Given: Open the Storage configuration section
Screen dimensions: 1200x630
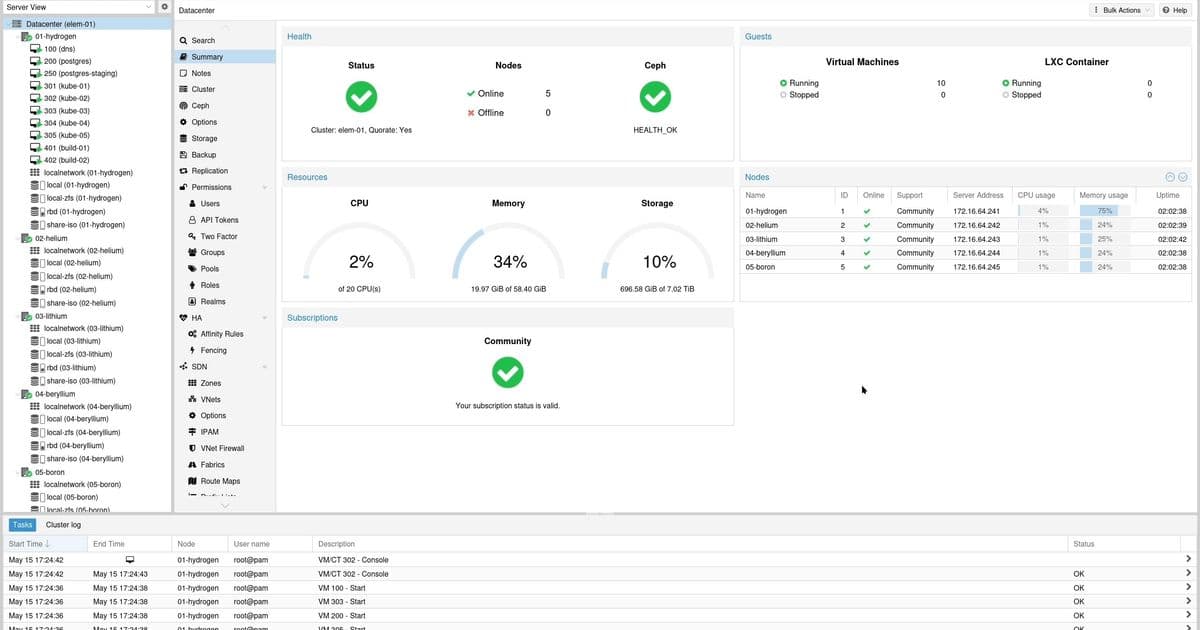Looking at the screenshot, I should pos(204,138).
